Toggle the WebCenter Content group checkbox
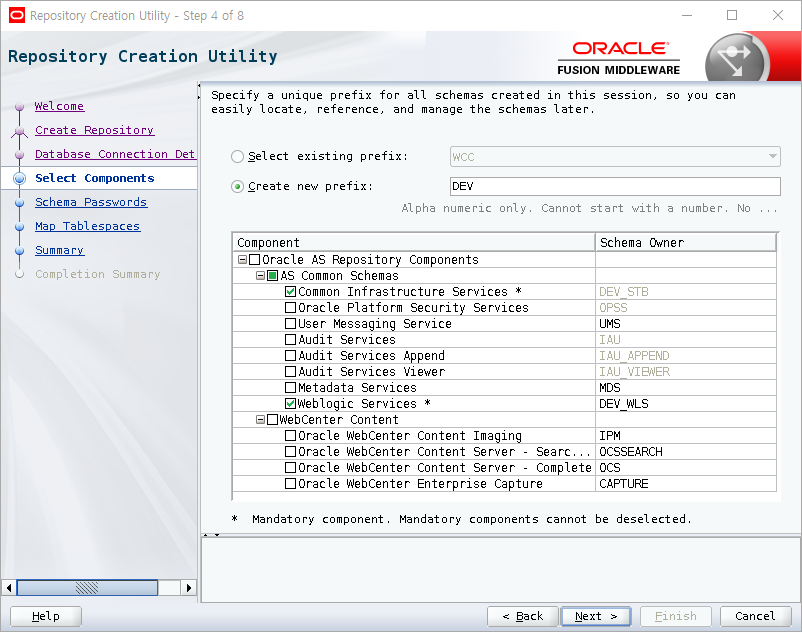802x632 pixels. point(273,419)
